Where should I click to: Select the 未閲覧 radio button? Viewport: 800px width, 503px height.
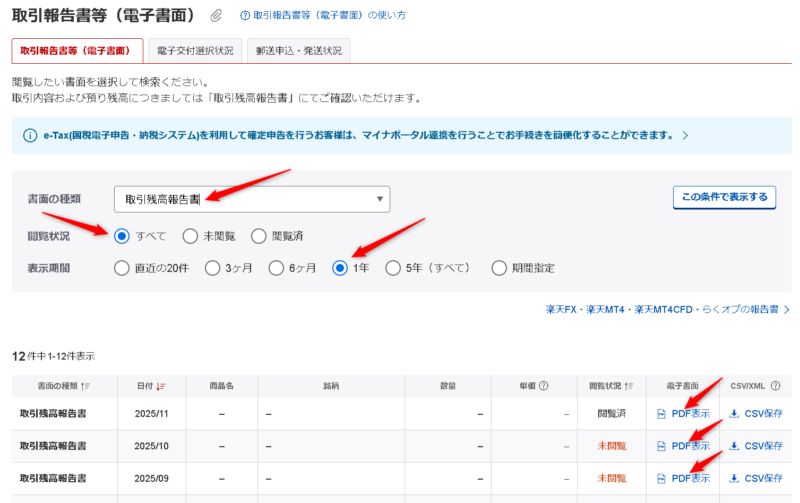(x=190, y=236)
